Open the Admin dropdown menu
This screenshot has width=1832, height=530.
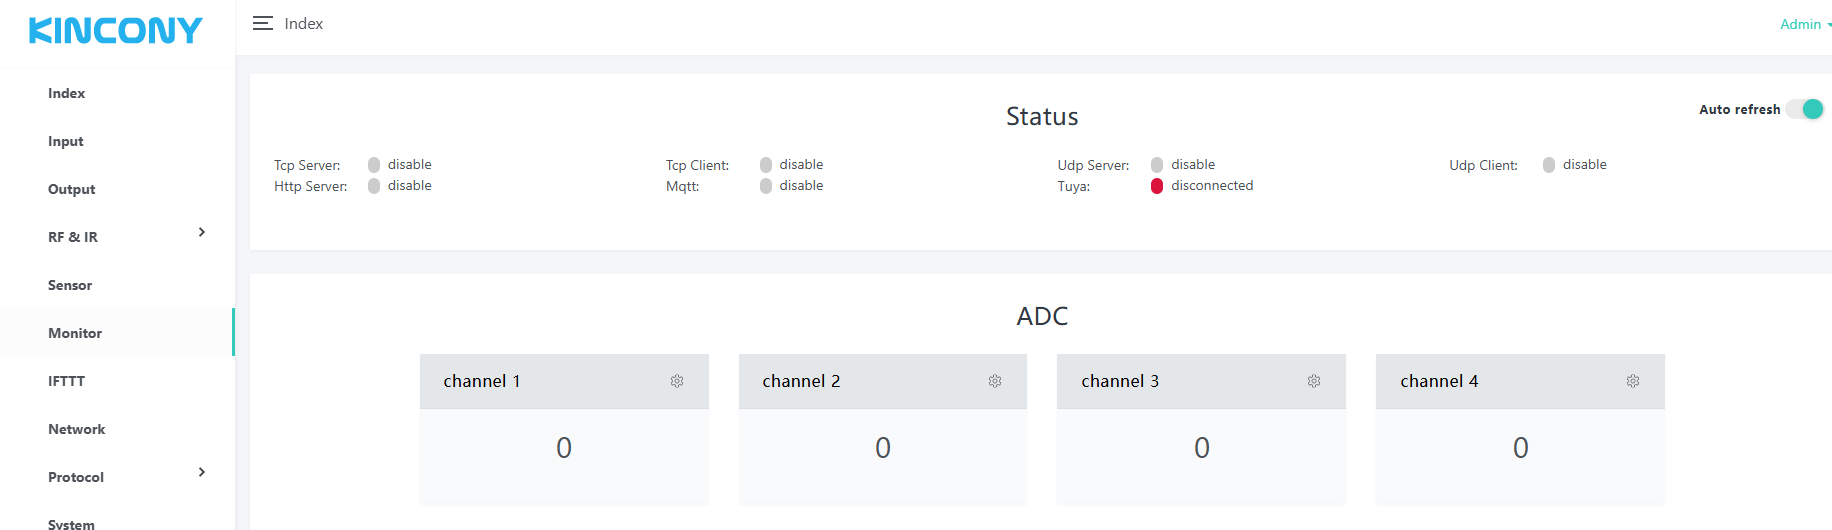(1804, 24)
